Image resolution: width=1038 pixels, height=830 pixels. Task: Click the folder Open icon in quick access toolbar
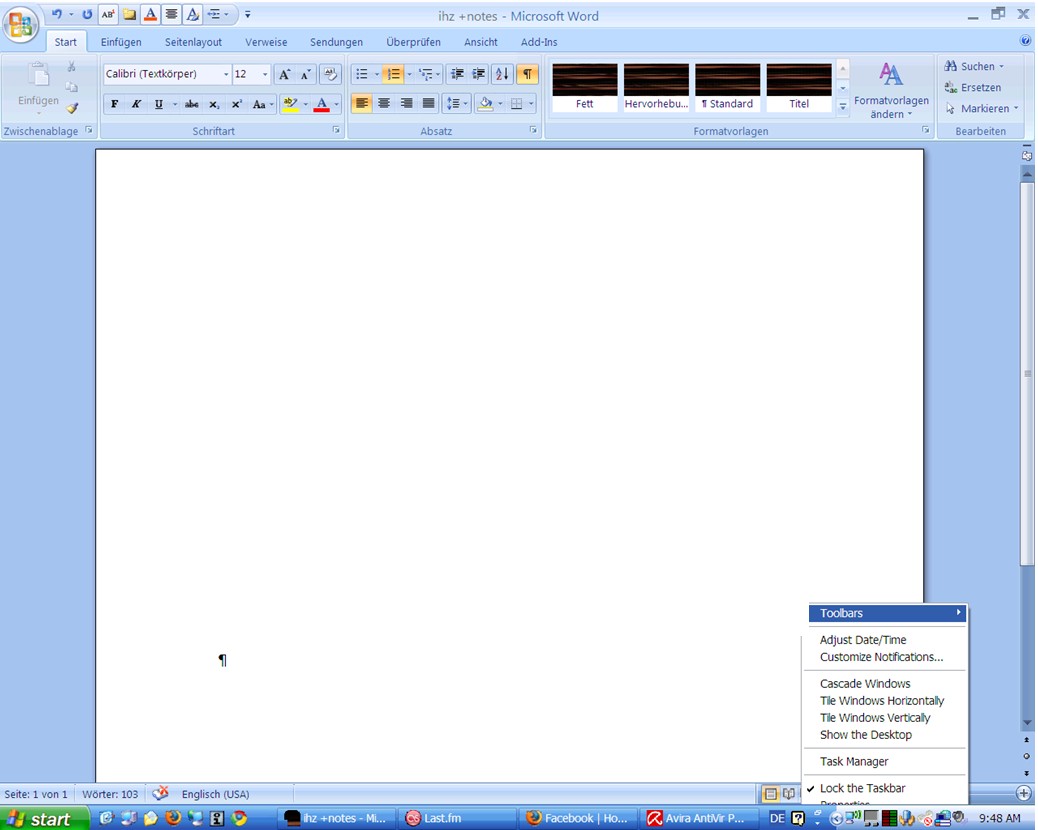pyautogui.click(x=129, y=14)
